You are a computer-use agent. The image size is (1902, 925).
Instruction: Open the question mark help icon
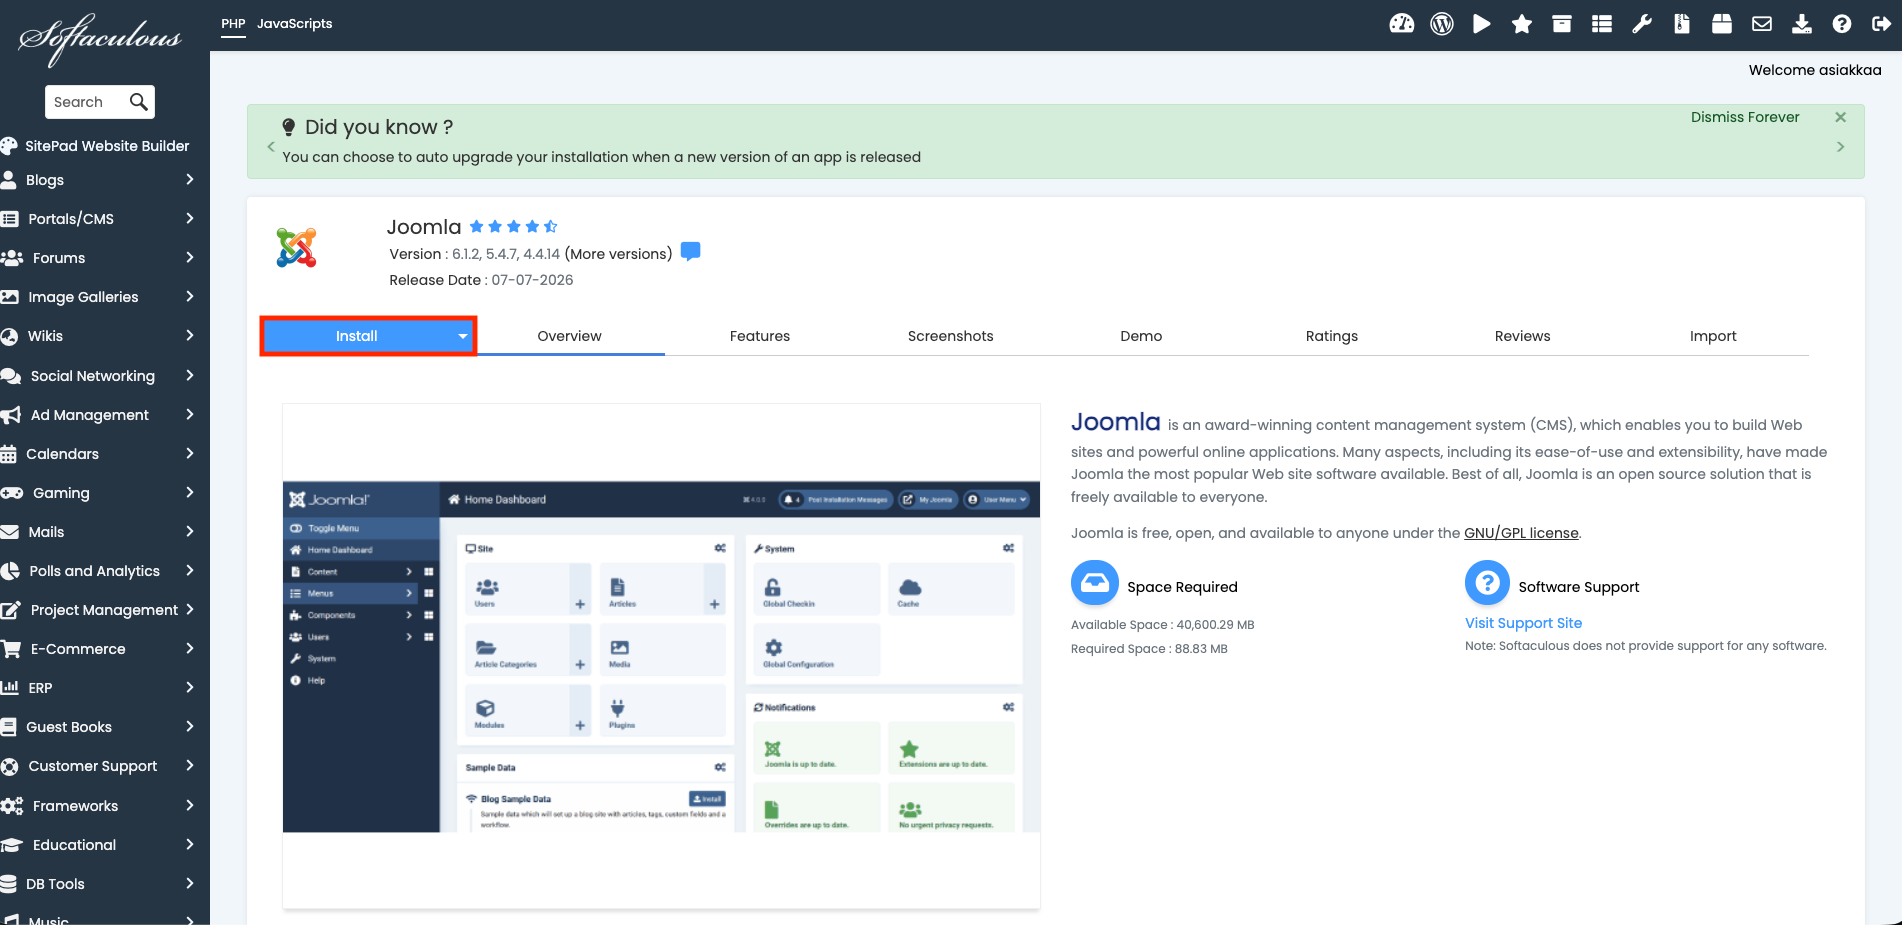point(1842,24)
